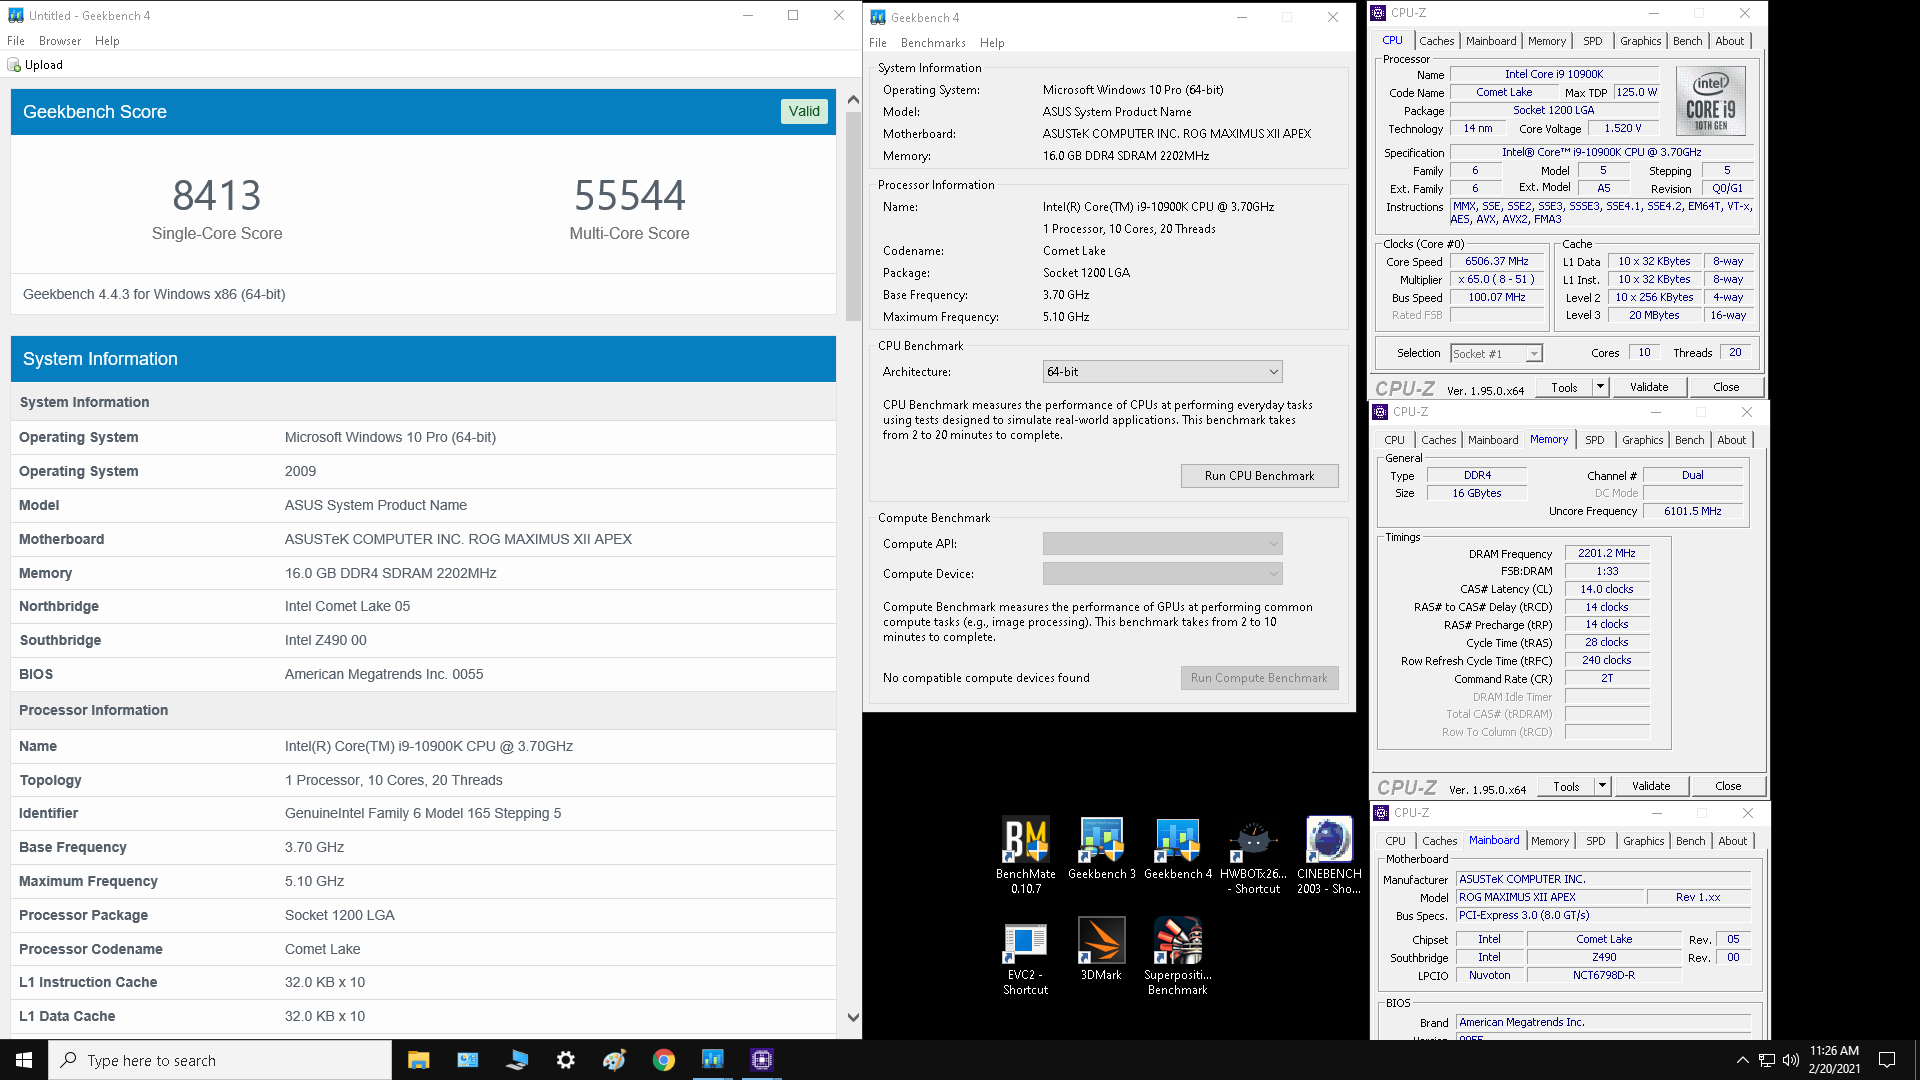Click the taskbar search box
Viewport: 1920px width, 1080px height.
tap(220, 1060)
